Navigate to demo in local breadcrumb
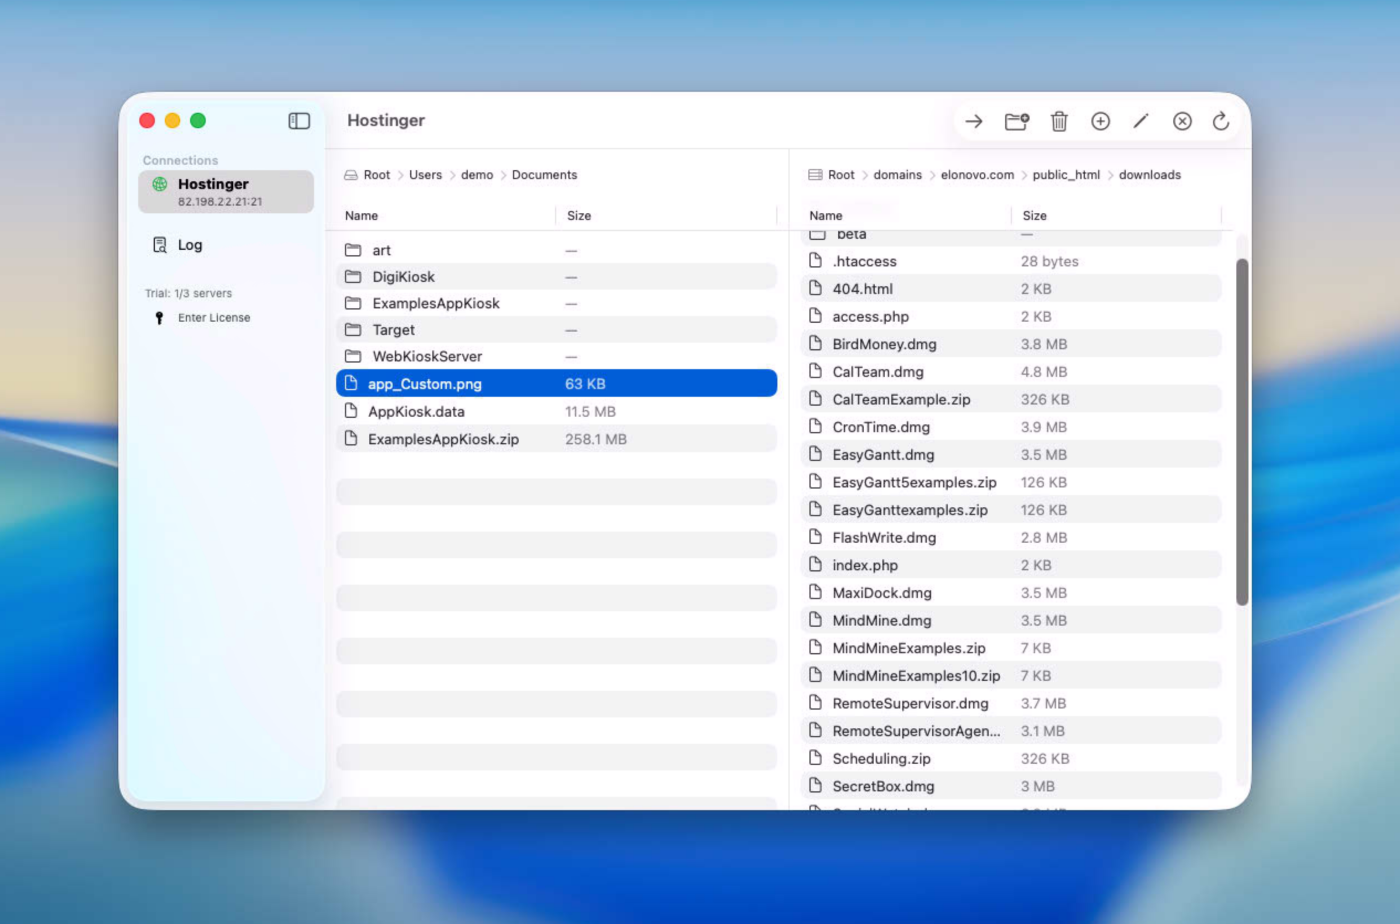The height and width of the screenshot is (924, 1400). tap(476, 175)
